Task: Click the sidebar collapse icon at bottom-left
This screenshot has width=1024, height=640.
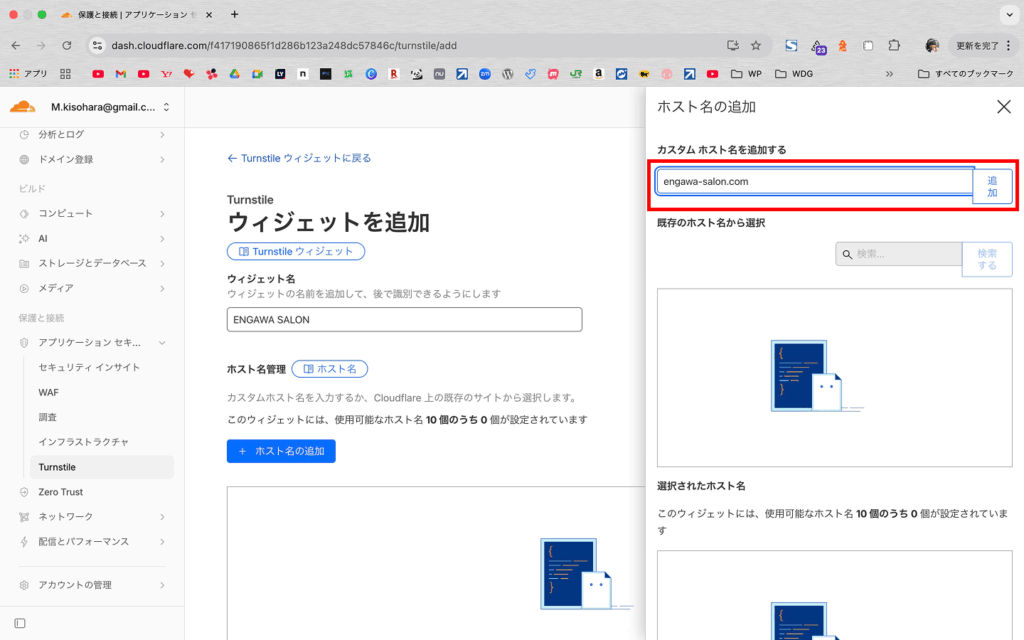Action: pyautogui.click(x=19, y=623)
